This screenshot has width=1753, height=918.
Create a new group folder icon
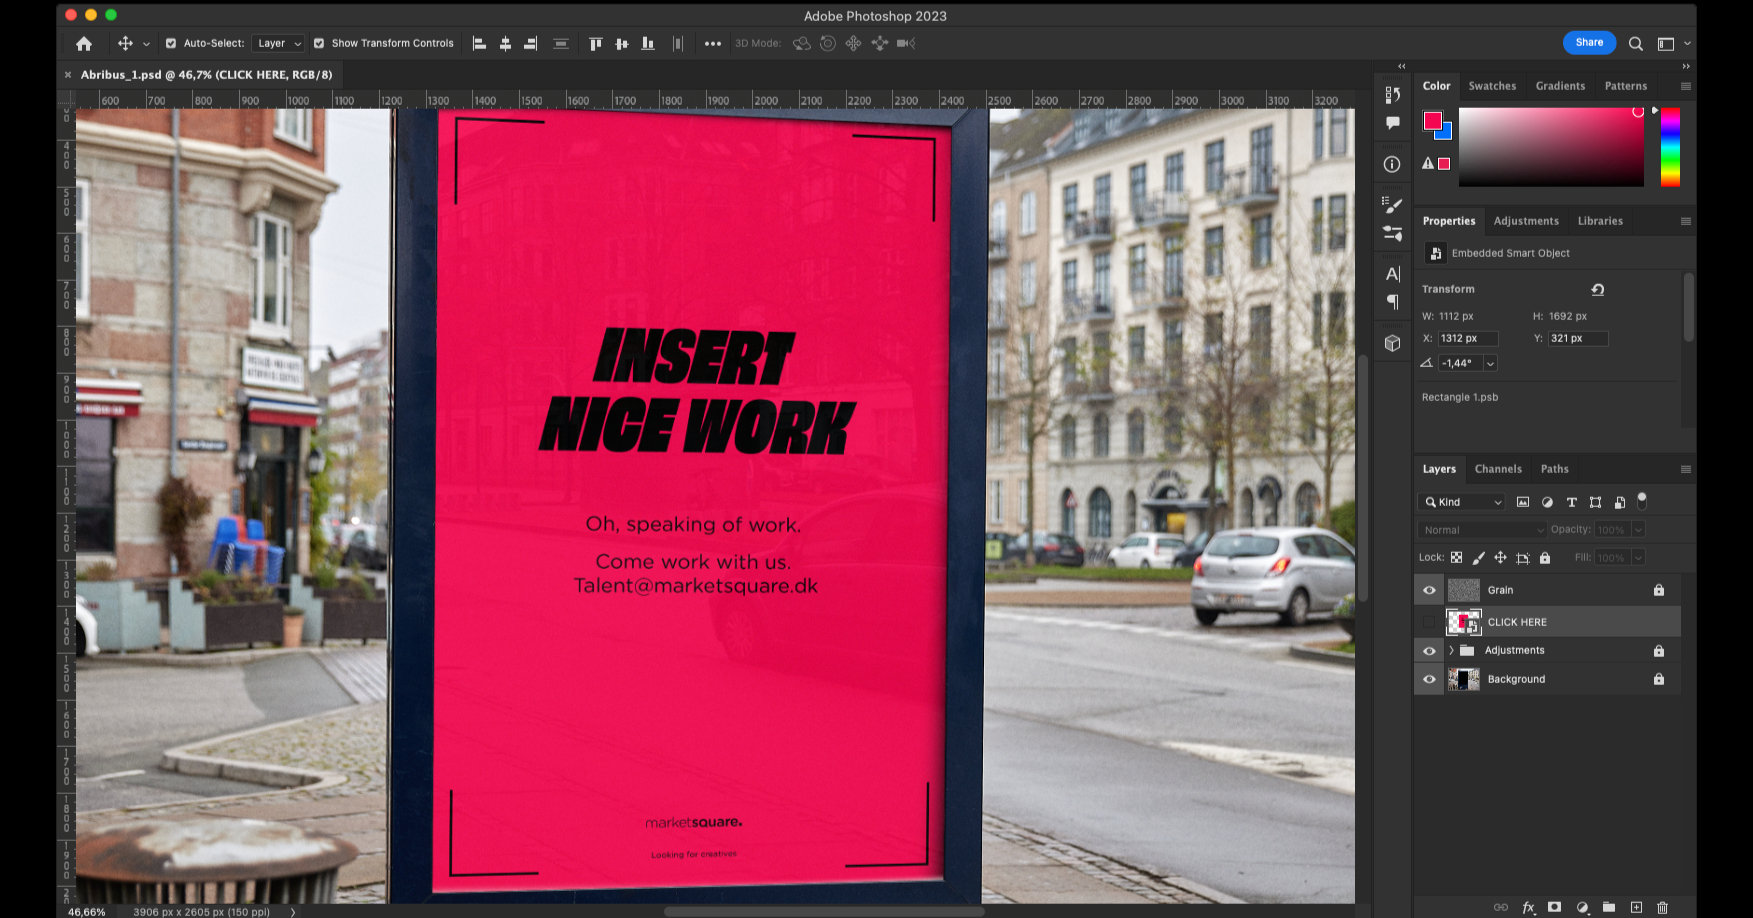pyautogui.click(x=1609, y=907)
